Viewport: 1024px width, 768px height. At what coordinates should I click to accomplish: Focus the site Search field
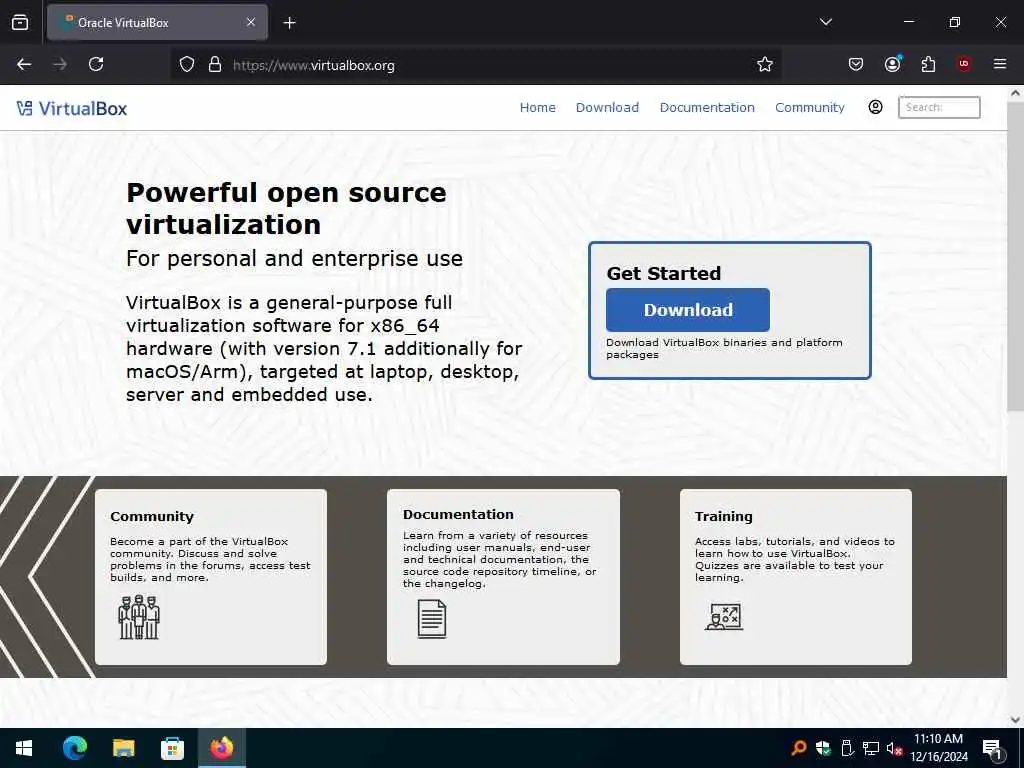(939, 108)
